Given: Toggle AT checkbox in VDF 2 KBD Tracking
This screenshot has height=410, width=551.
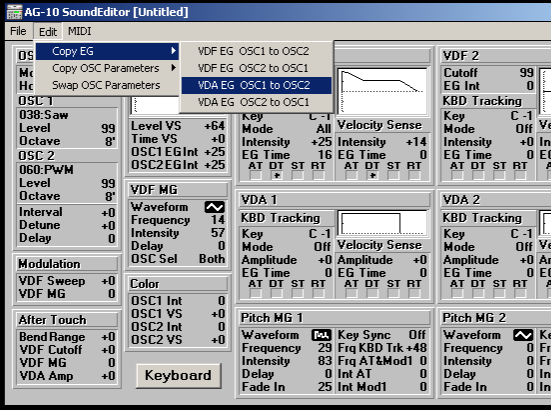Looking at the screenshot, I should click(x=457, y=175).
